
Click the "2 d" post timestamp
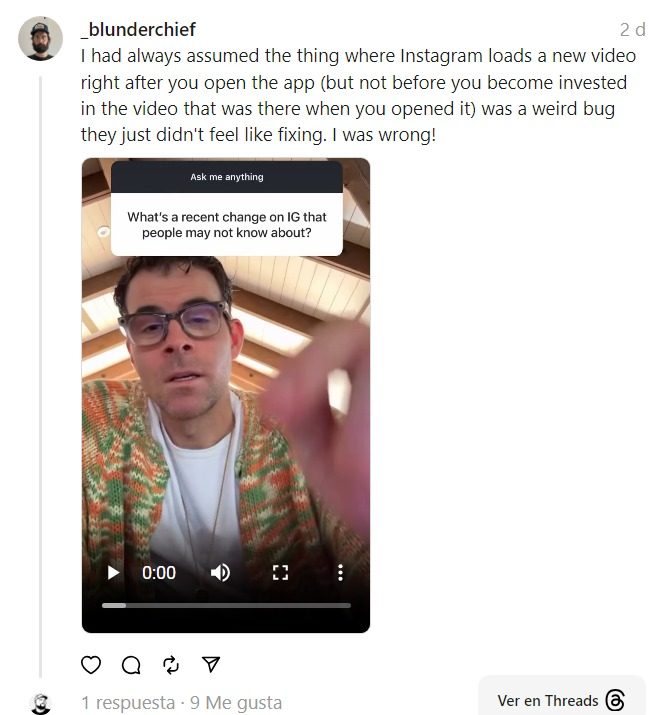(633, 30)
